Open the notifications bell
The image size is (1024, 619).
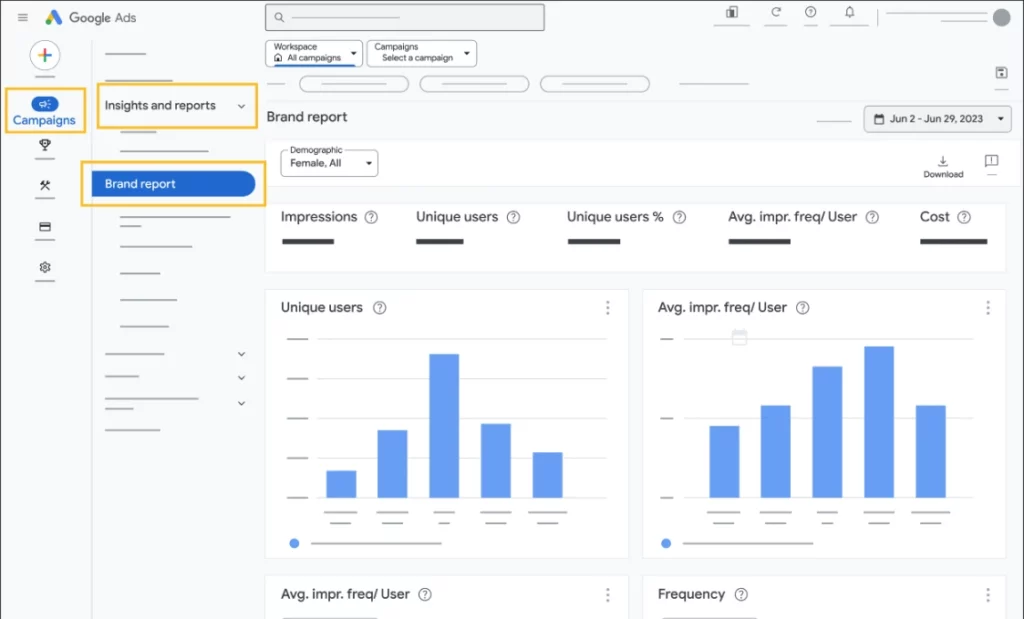pyautogui.click(x=849, y=12)
